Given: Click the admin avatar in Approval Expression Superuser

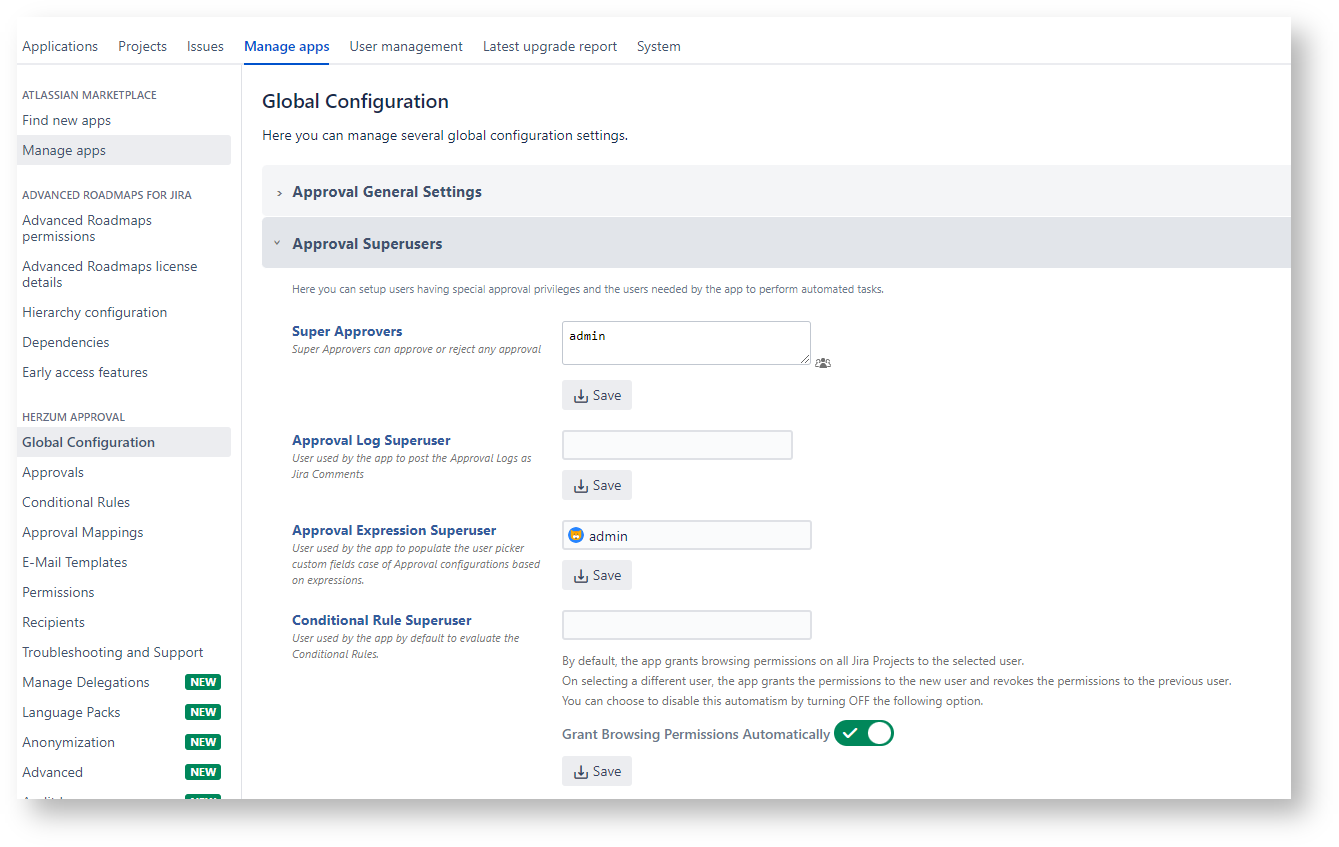Looking at the screenshot, I should [x=576, y=535].
